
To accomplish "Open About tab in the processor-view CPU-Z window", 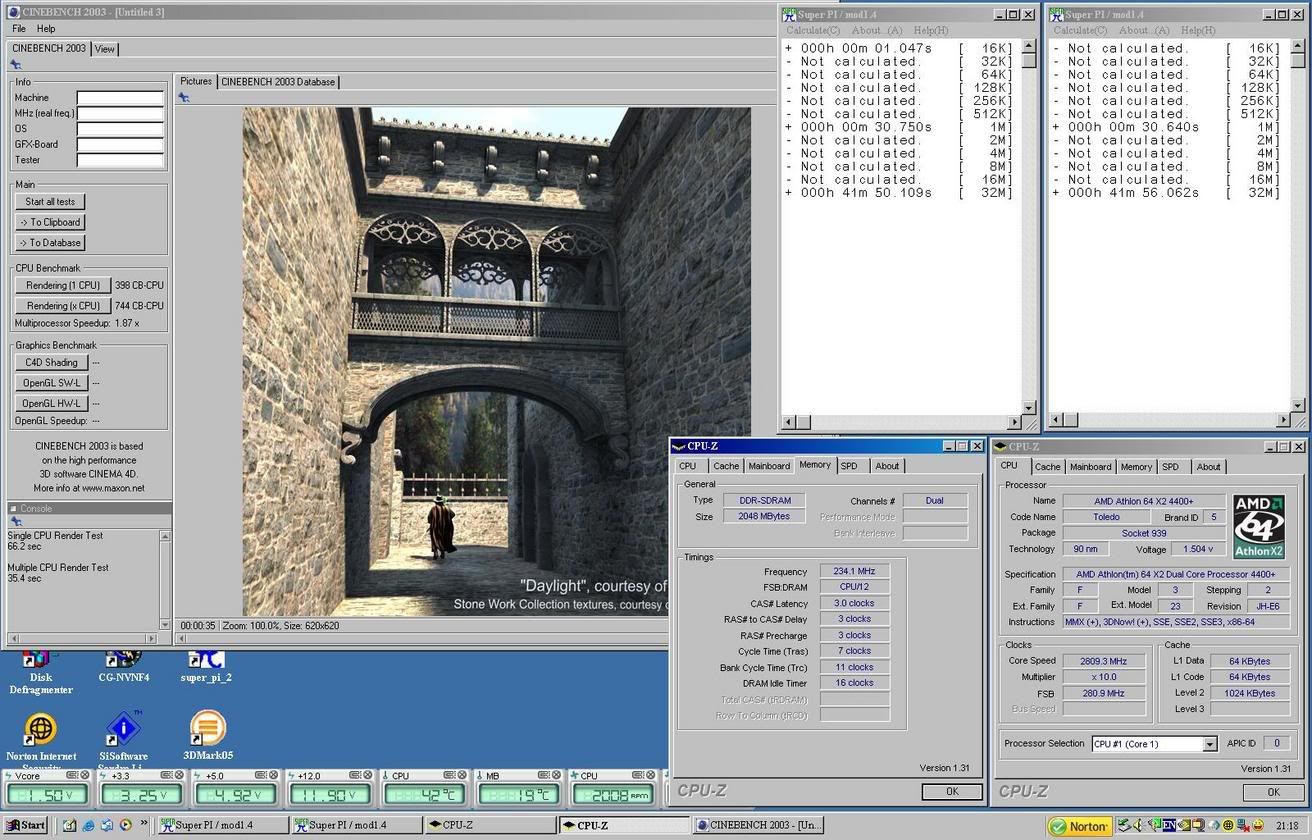I will point(1208,467).
